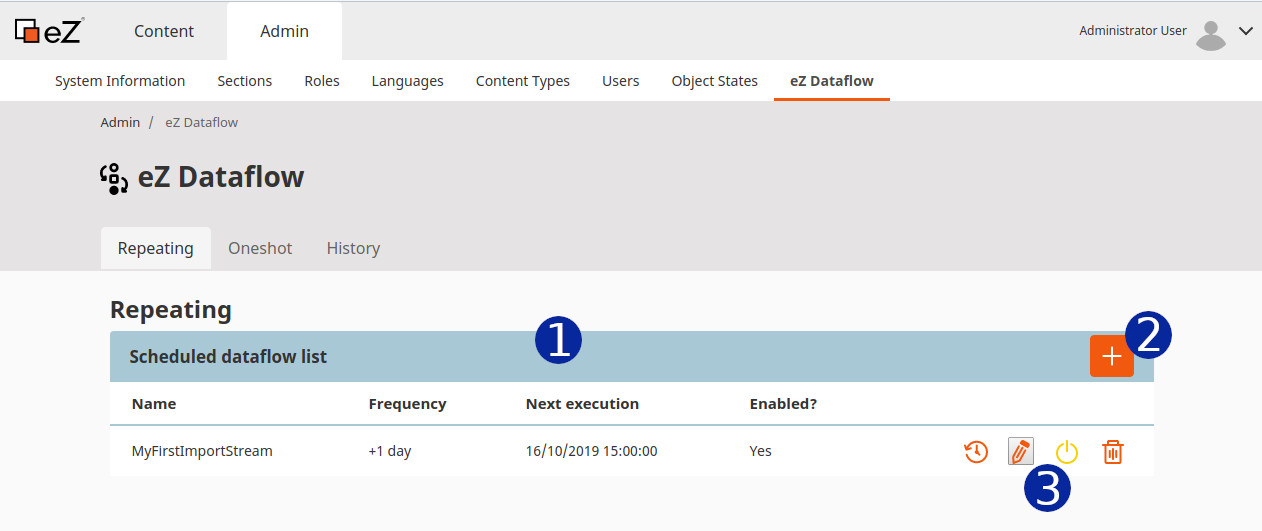Click the eZ Dataflow heading icon
This screenshot has height=531, width=1262.
[x=114, y=178]
